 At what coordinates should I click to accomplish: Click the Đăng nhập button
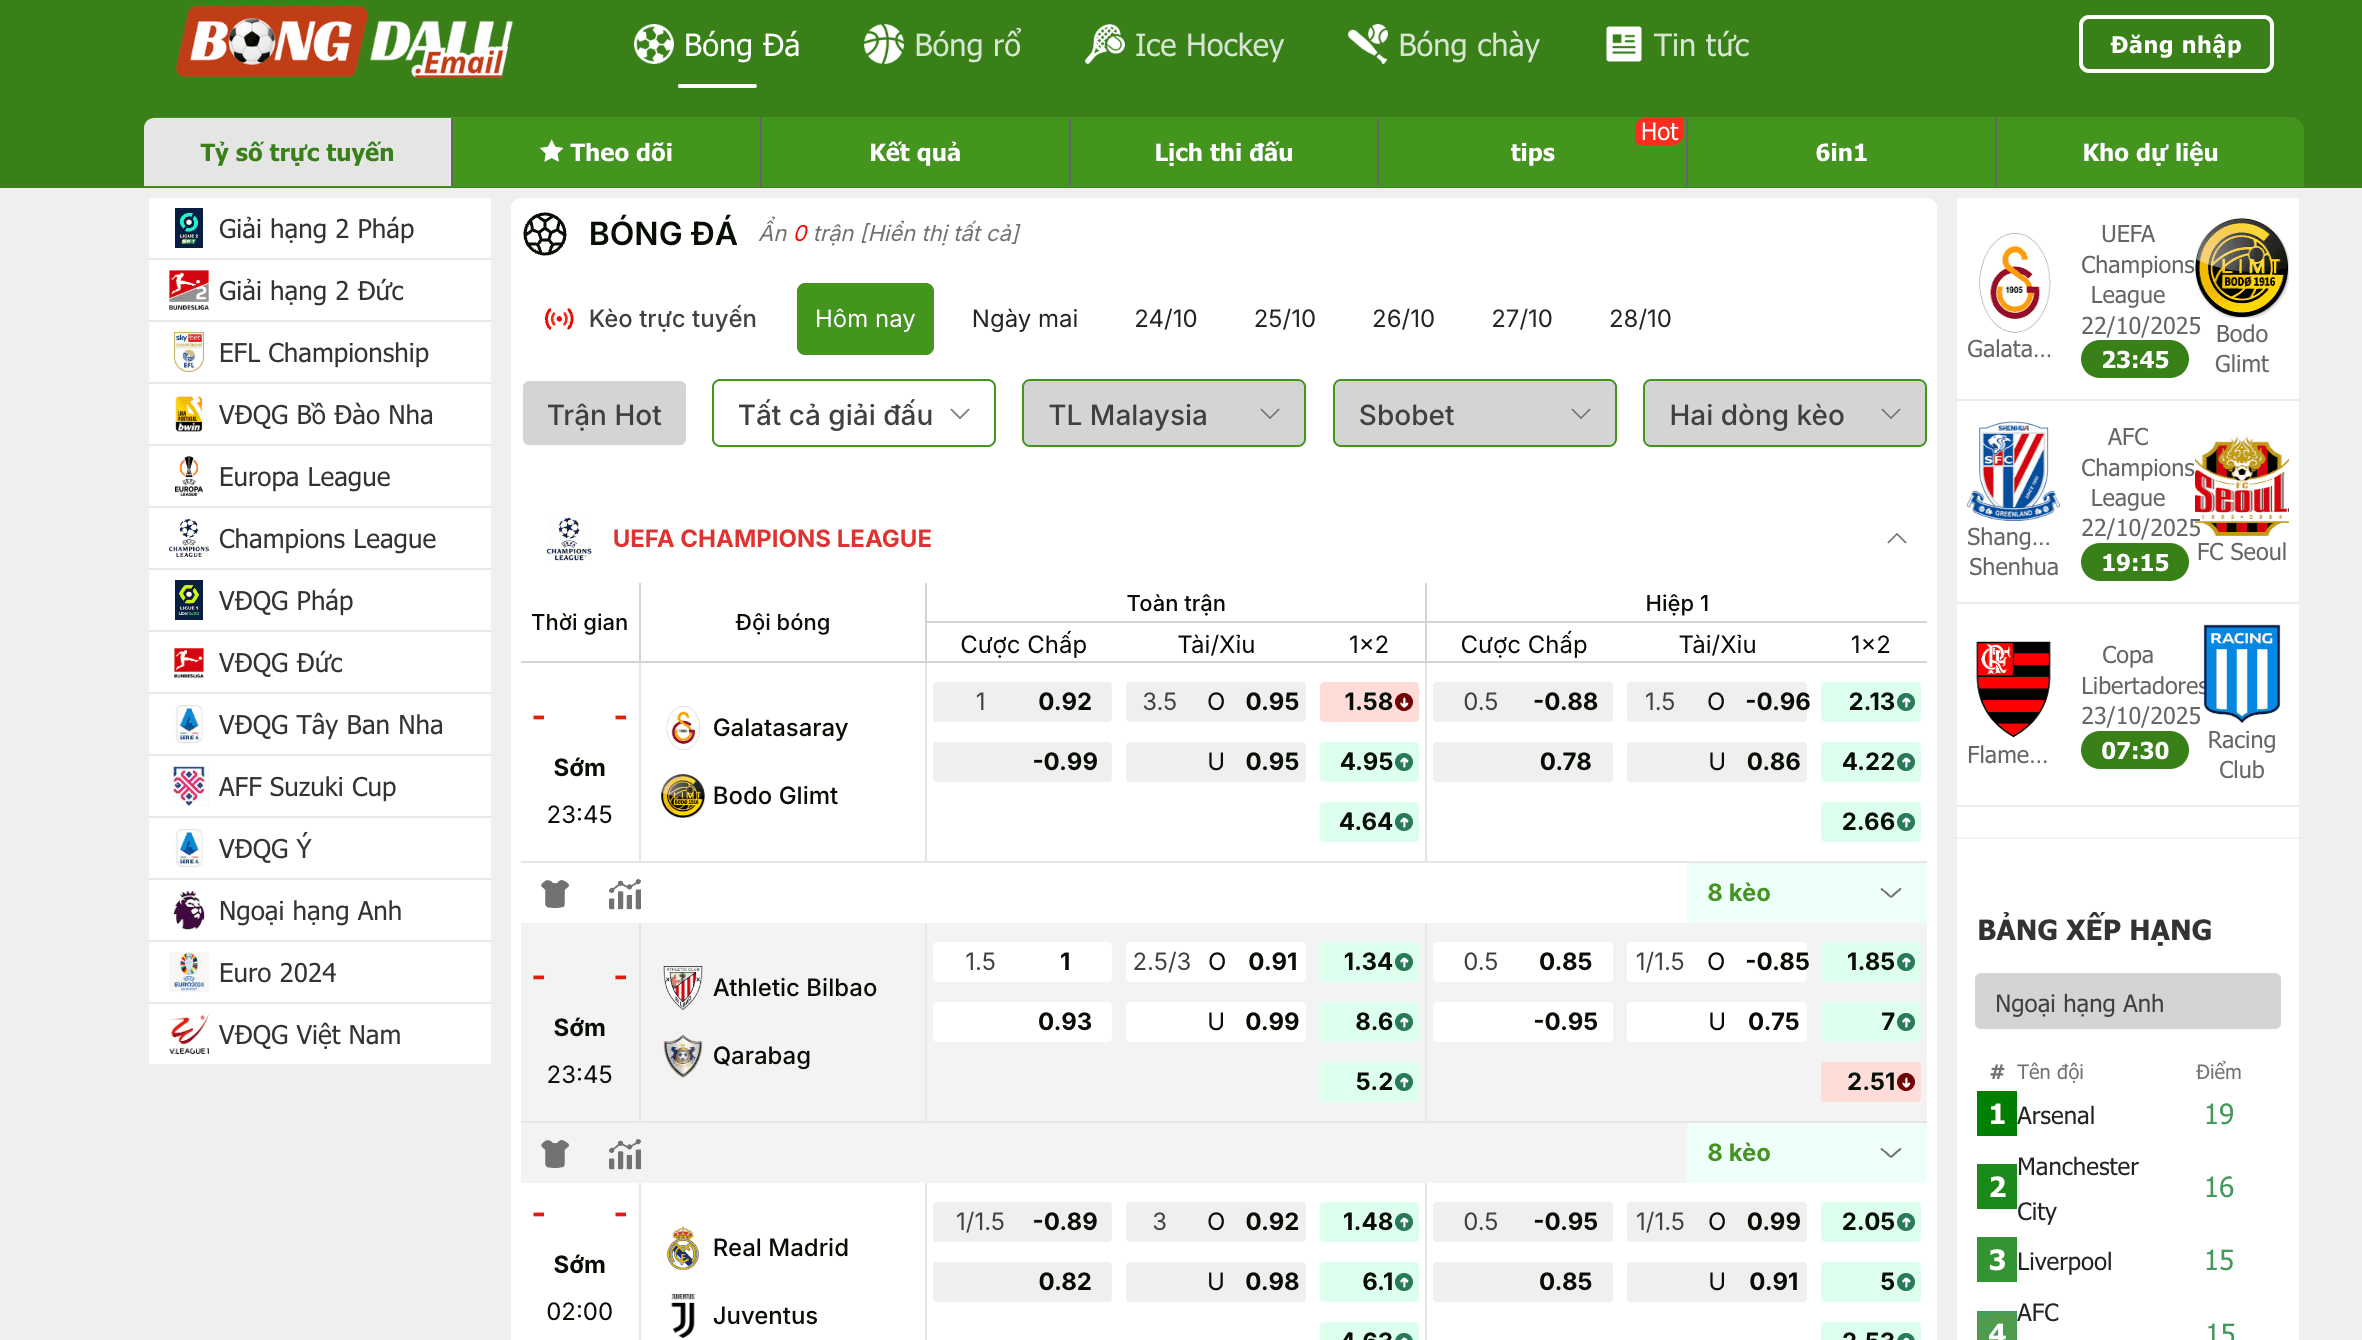click(2176, 44)
